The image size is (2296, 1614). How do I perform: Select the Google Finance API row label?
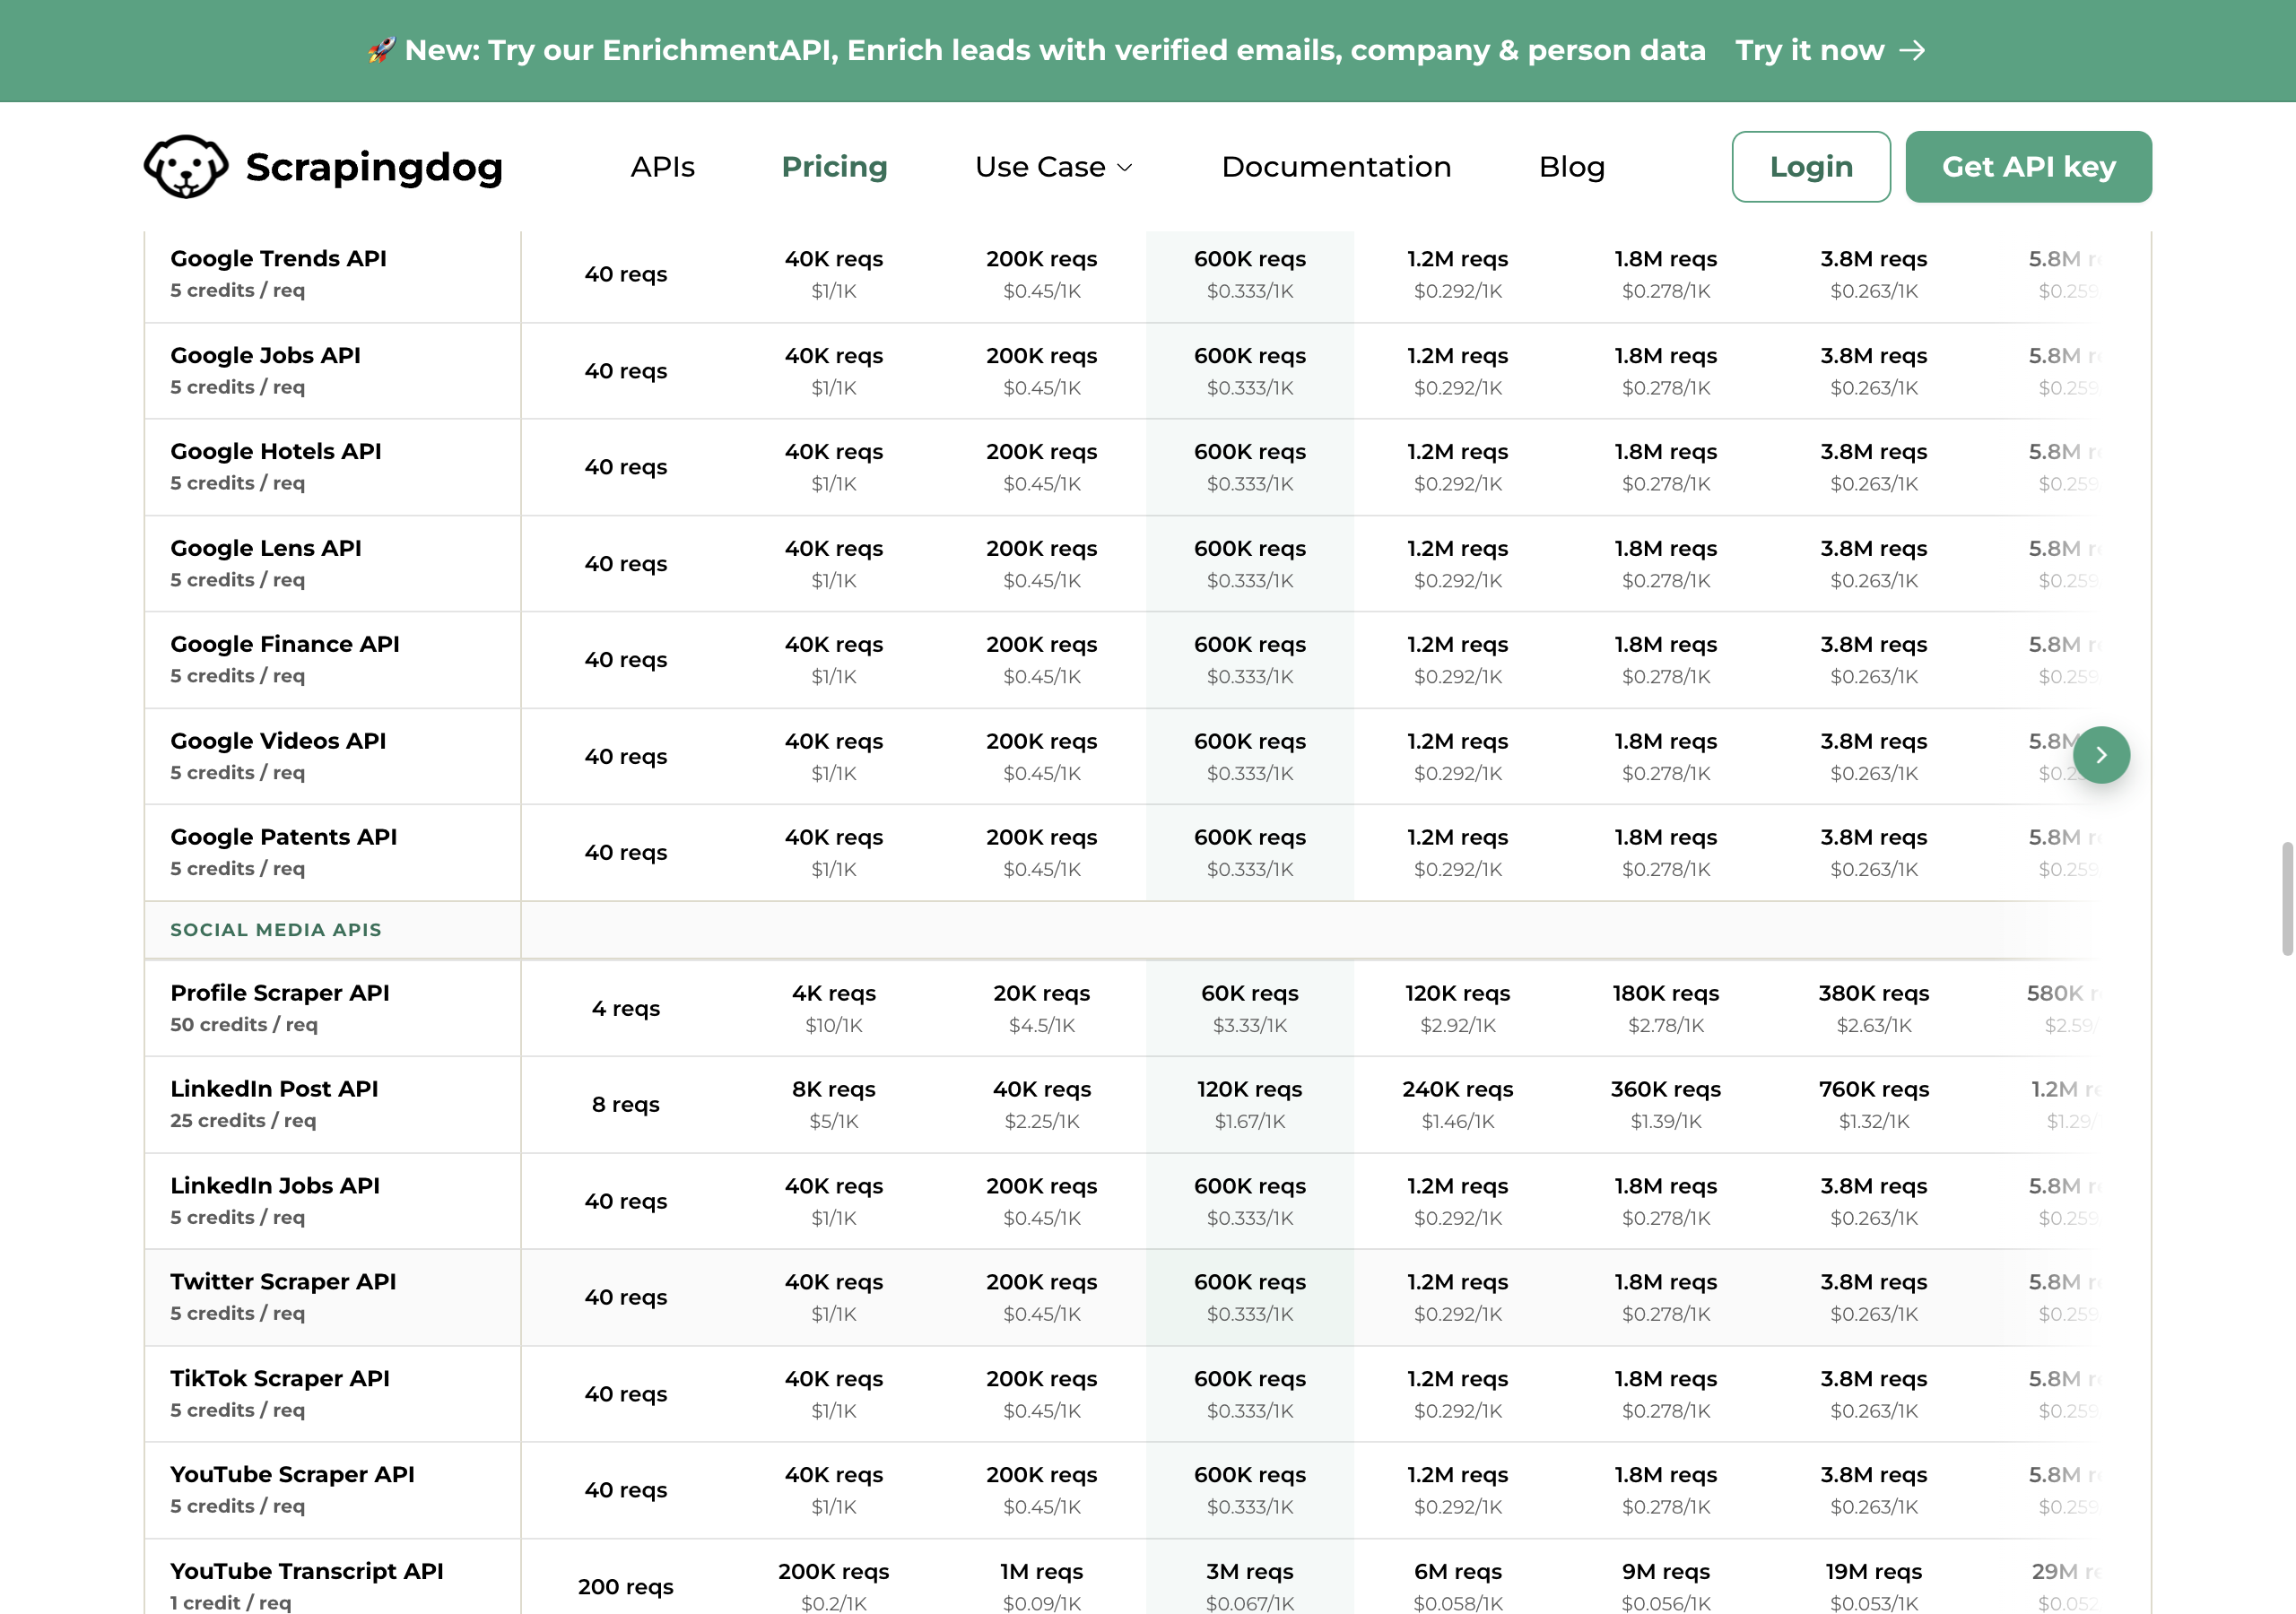(x=285, y=644)
